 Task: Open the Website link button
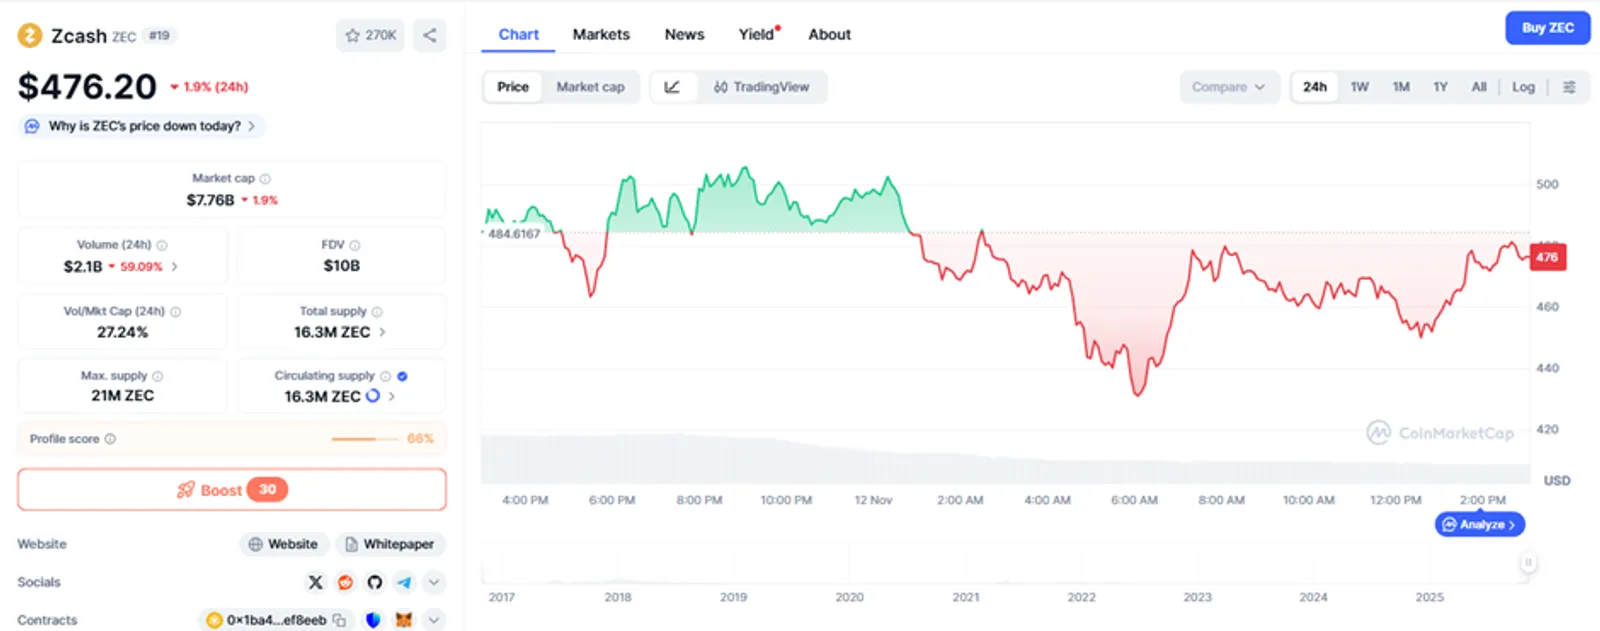pos(284,544)
